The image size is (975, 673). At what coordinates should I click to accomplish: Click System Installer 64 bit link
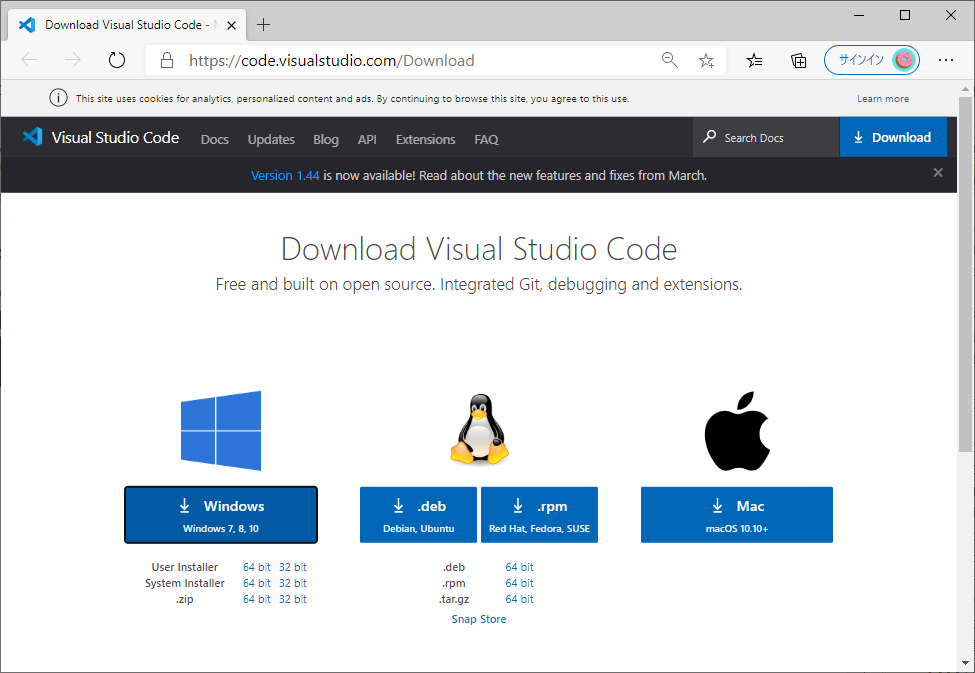(257, 583)
